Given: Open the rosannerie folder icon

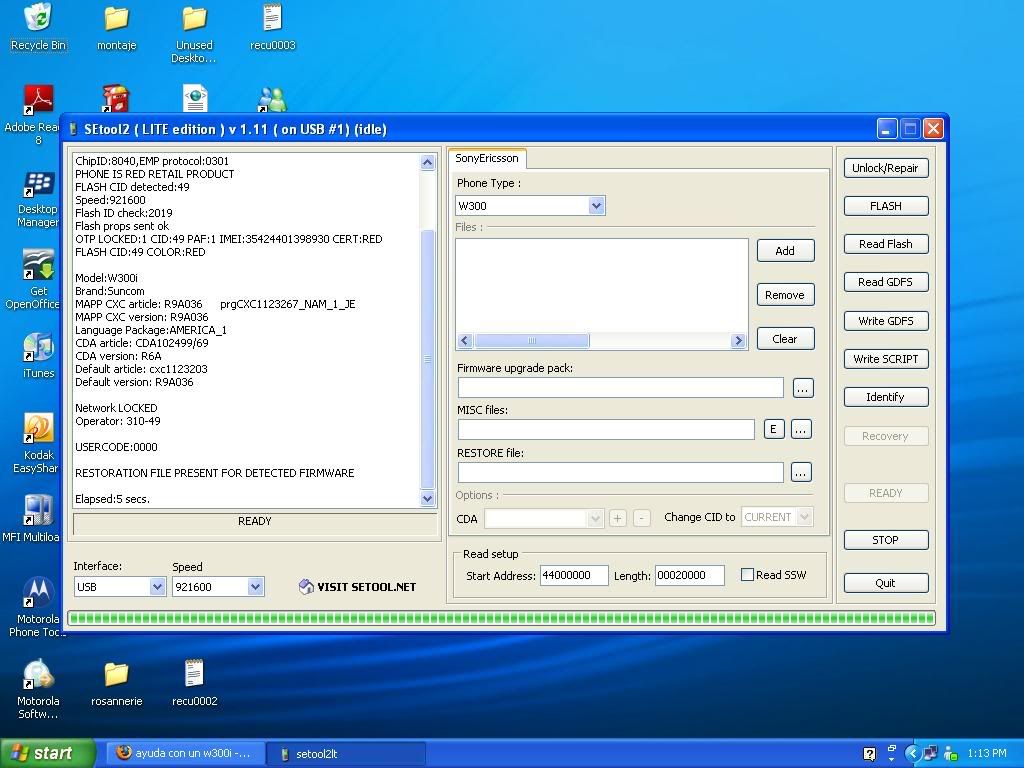Looking at the screenshot, I should pos(116,683).
